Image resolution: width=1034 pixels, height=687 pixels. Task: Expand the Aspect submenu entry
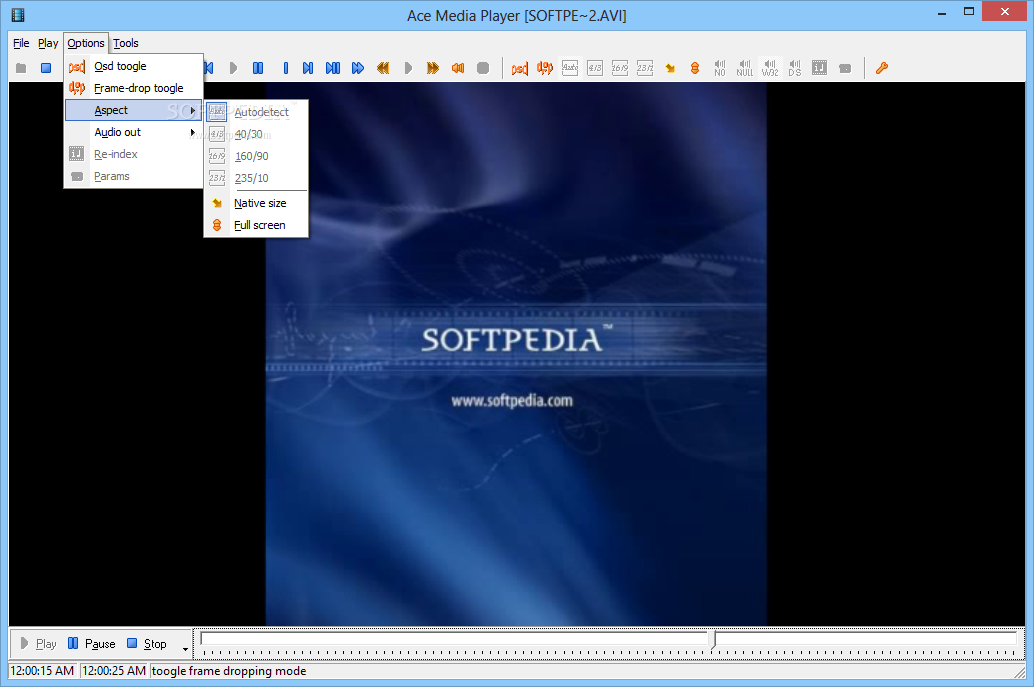(134, 110)
